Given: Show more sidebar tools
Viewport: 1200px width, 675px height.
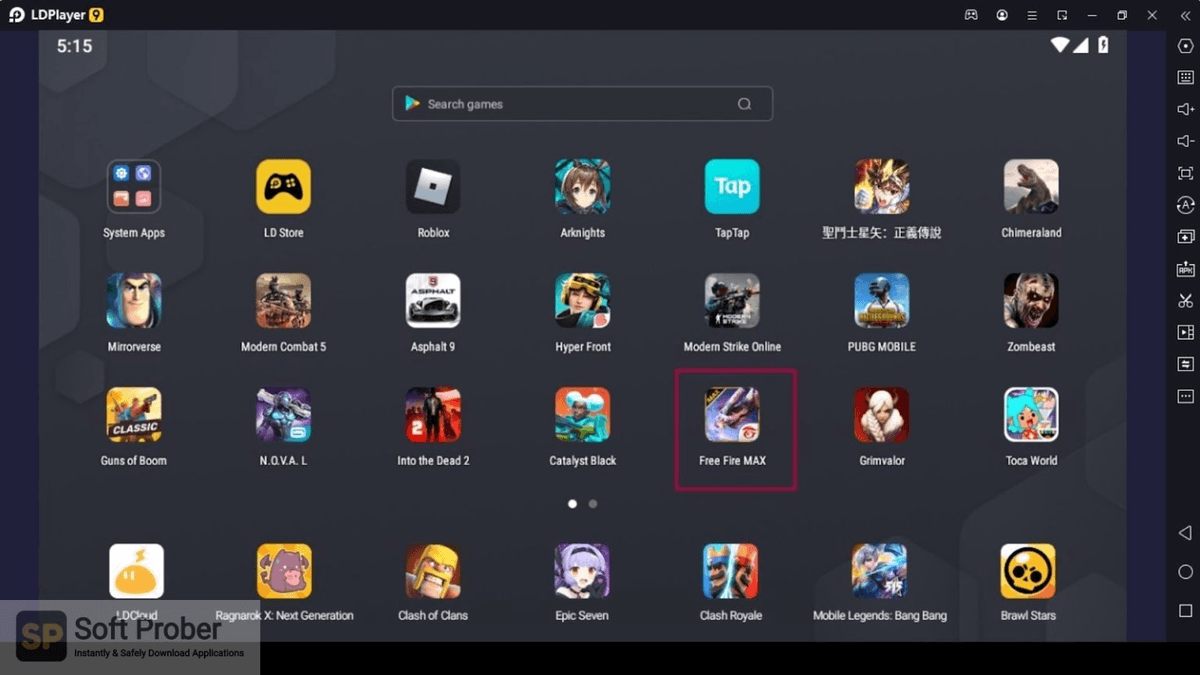Looking at the screenshot, I should 1185,396.
